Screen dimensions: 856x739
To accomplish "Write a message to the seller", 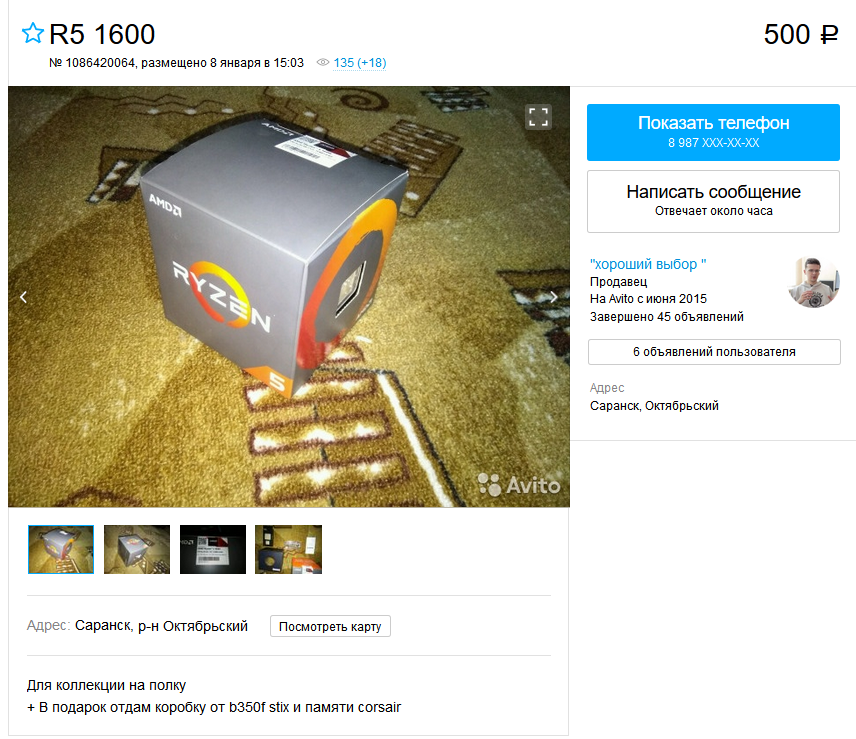I will [x=713, y=201].
